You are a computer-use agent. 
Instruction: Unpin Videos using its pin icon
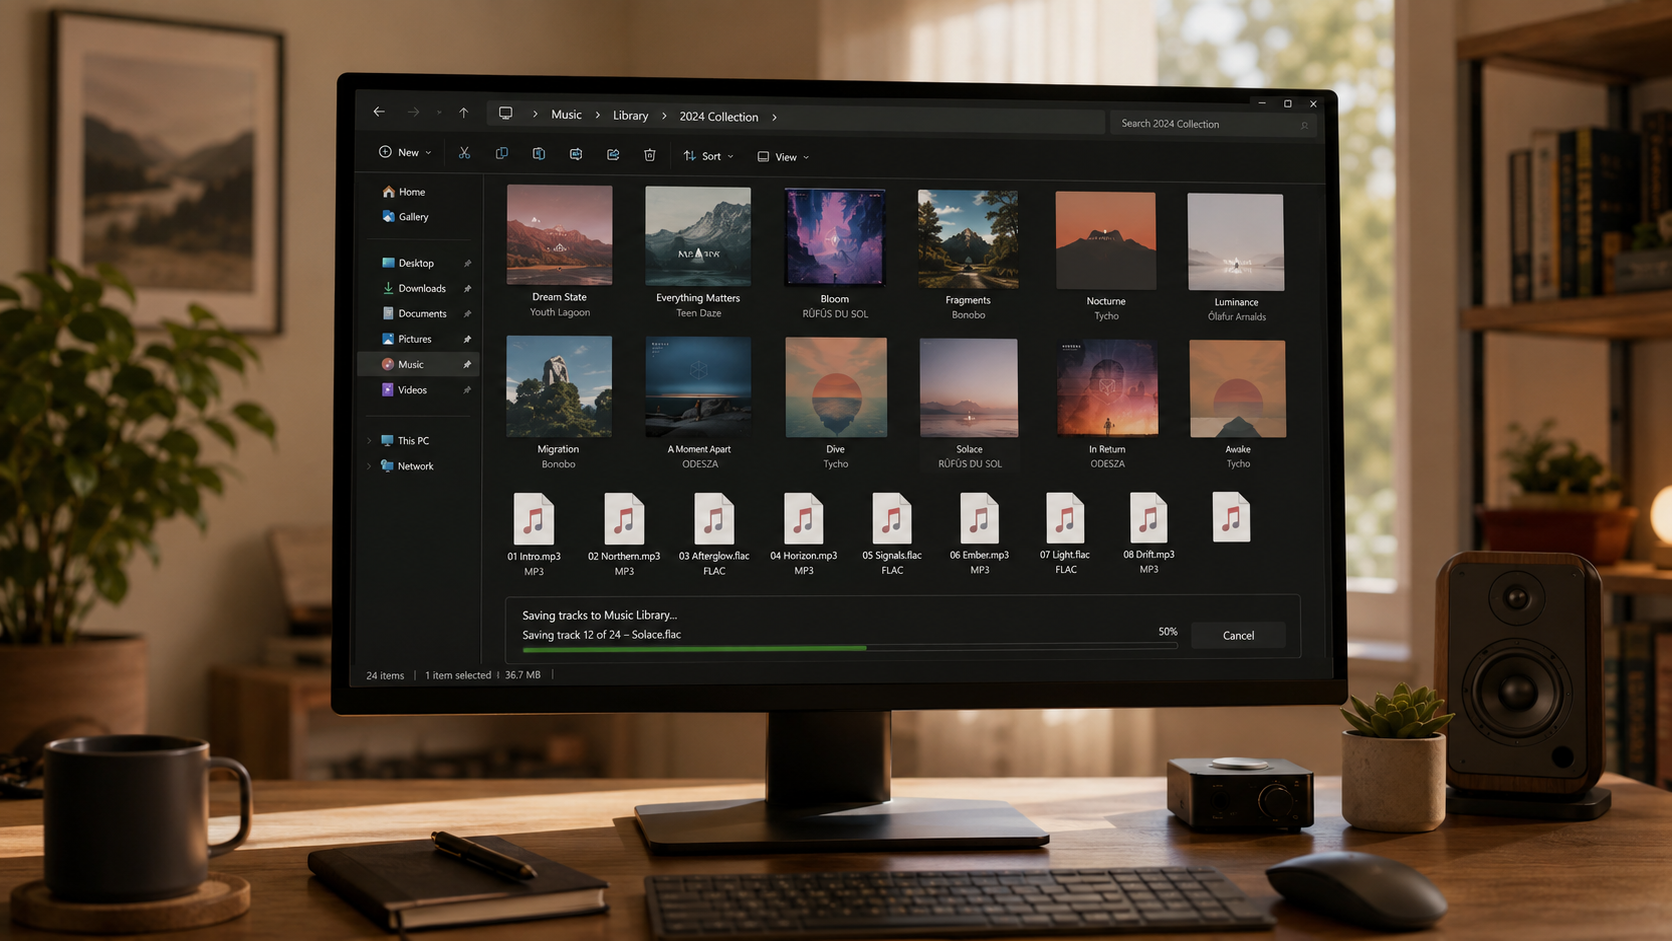[x=467, y=390]
